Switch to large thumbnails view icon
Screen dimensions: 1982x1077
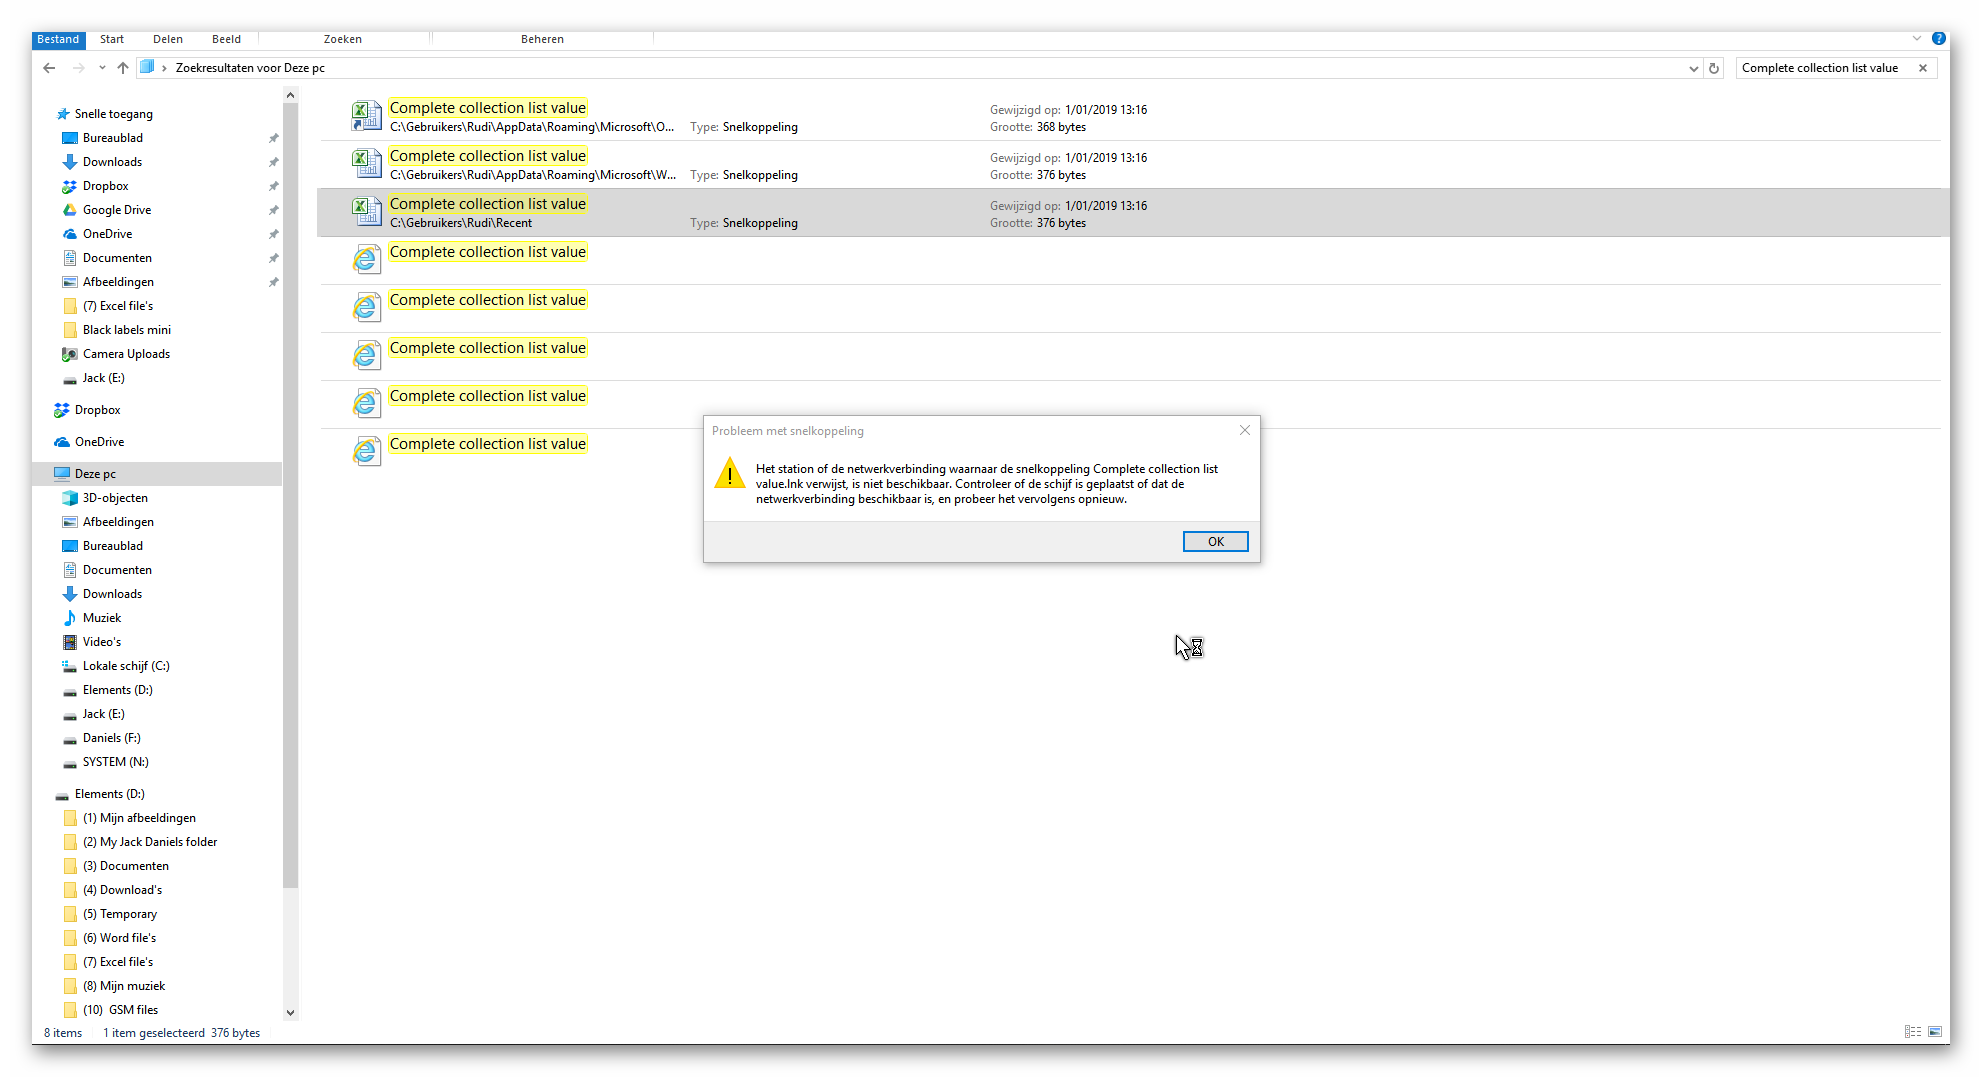[1935, 1032]
